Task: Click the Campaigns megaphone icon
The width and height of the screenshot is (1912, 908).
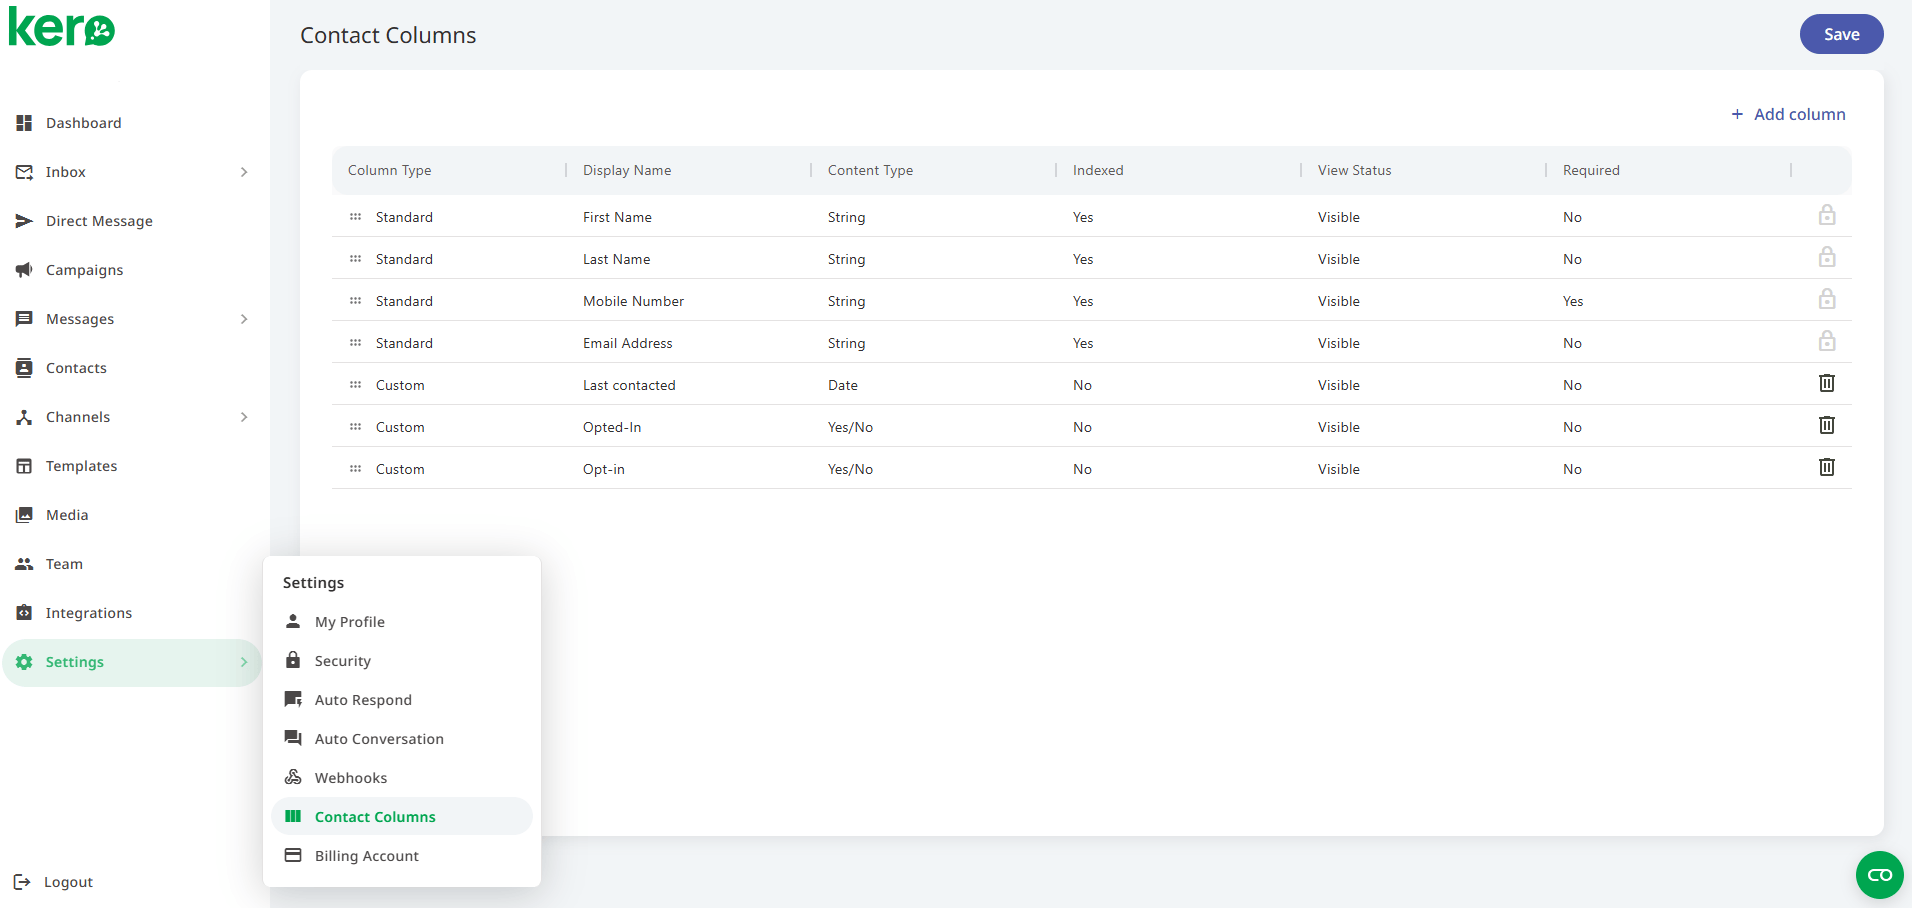Action: [24, 270]
